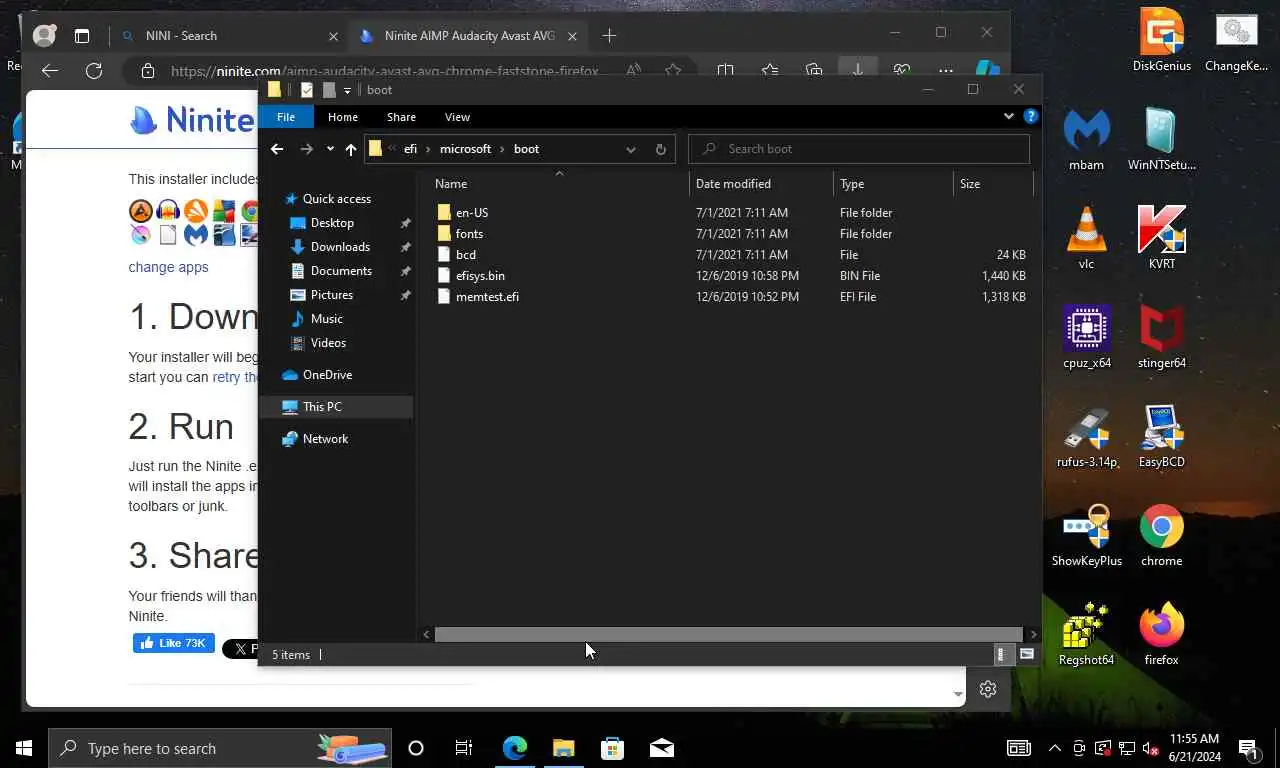Open the notification center icon
The width and height of the screenshot is (1280, 768).
click(1248, 748)
